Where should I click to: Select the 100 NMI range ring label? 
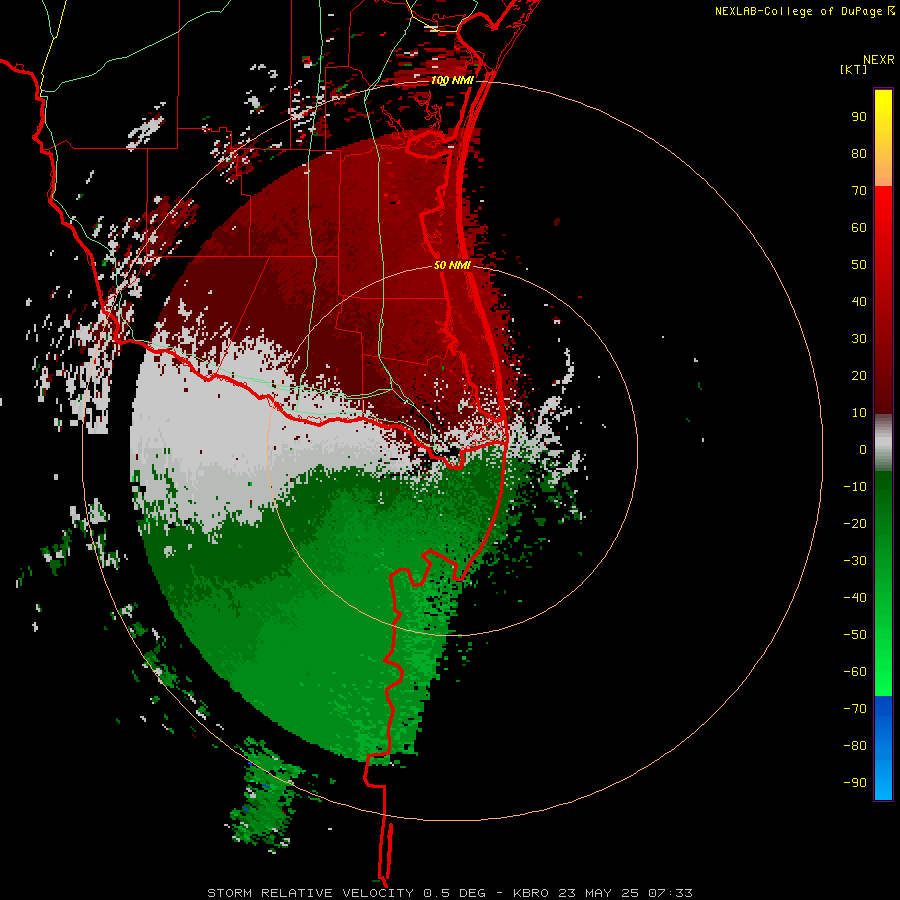[452, 80]
